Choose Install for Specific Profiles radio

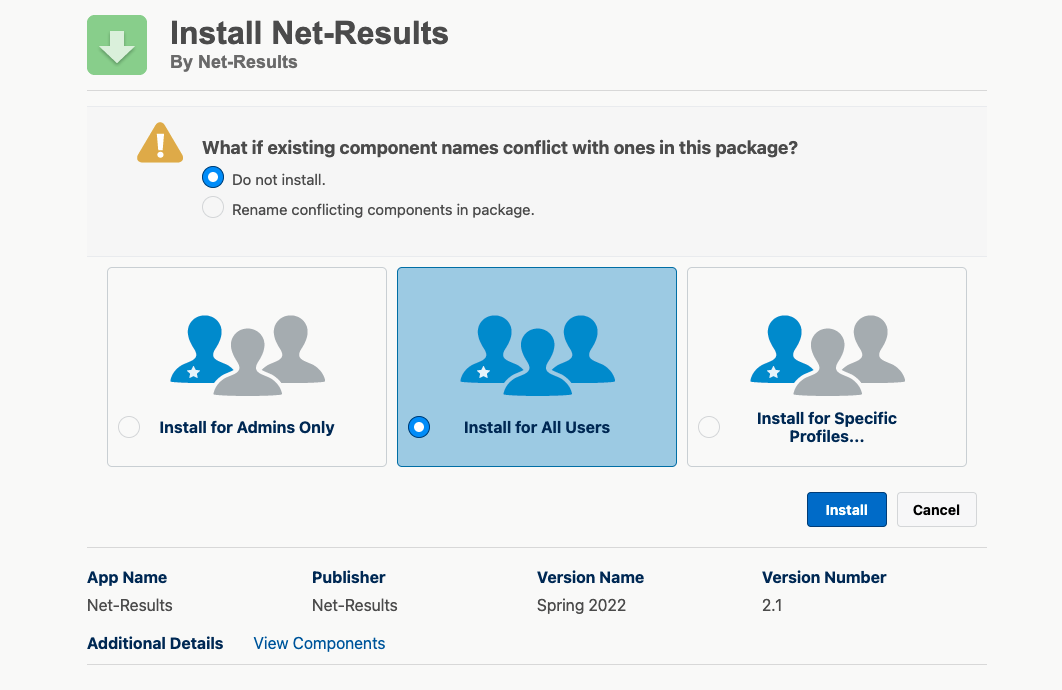coord(708,427)
